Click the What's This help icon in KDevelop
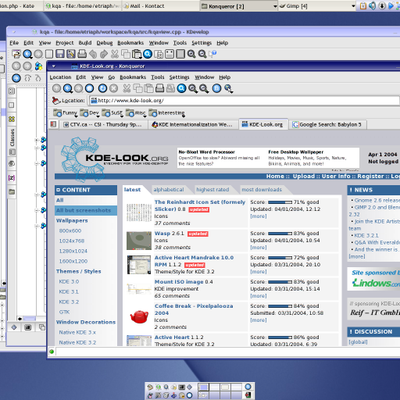 [213, 53]
